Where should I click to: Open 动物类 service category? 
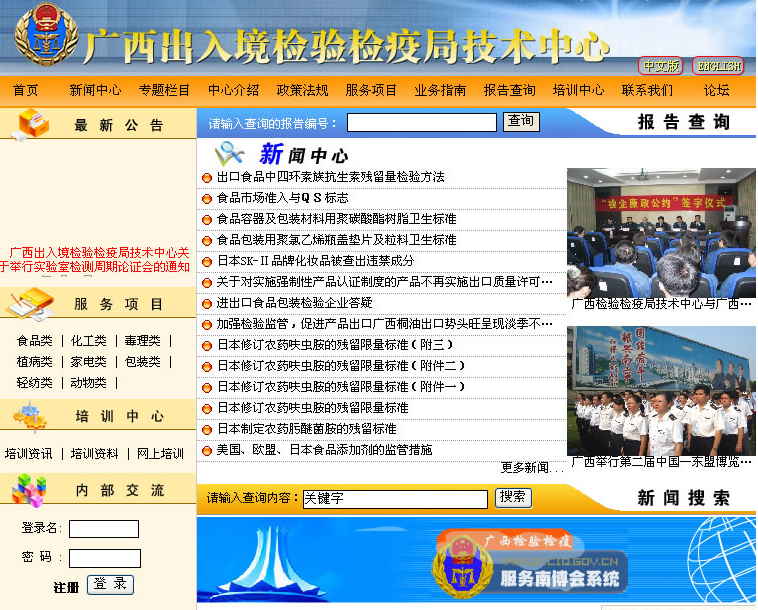tap(88, 383)
